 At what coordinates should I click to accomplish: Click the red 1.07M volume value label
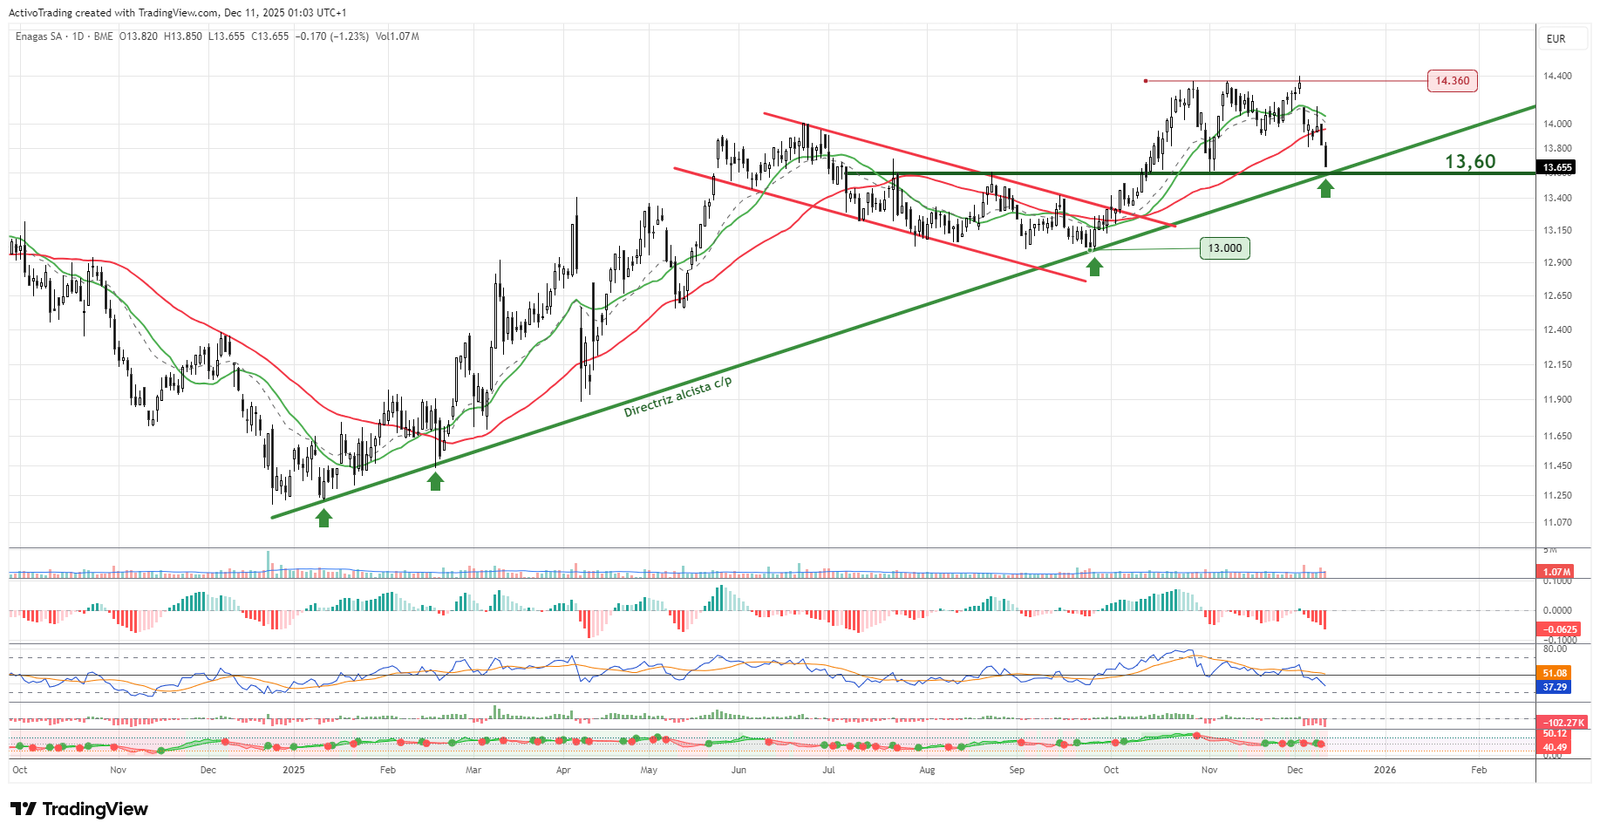pyautogui.click(x=1555, y=571)
